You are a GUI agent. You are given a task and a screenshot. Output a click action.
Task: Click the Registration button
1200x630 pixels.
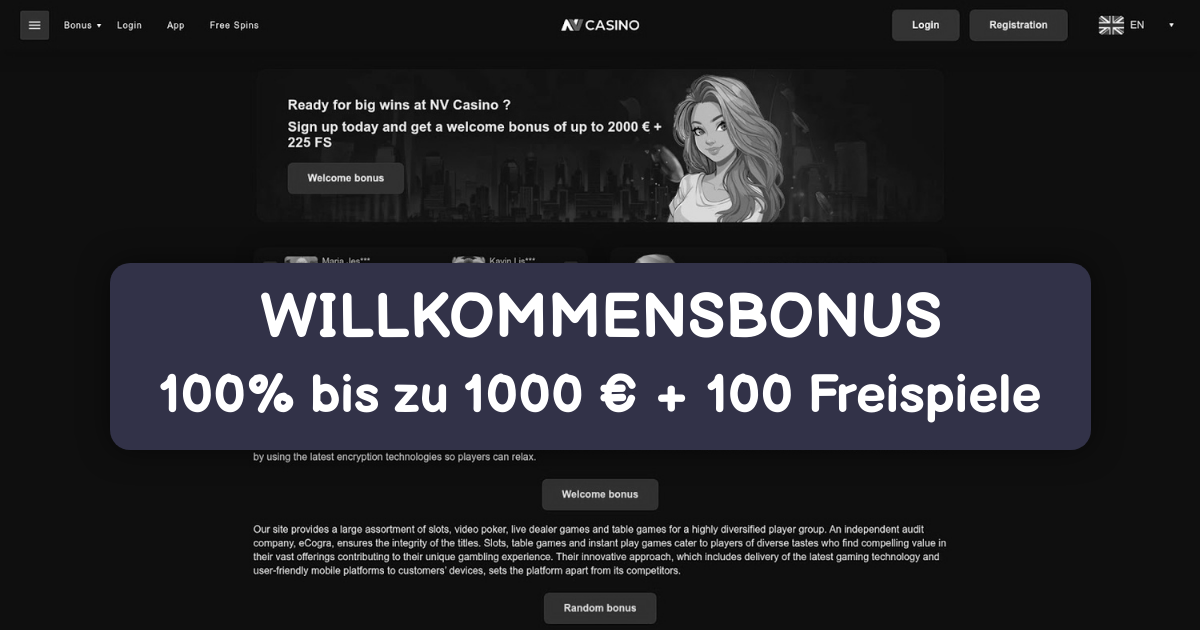pyautogui.click(x=1018, y=25)
